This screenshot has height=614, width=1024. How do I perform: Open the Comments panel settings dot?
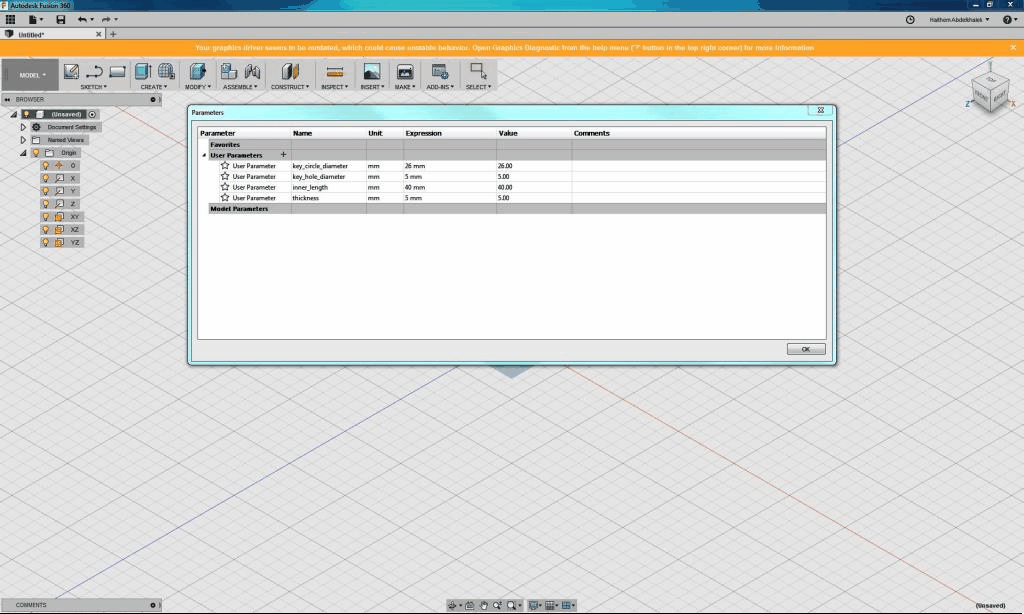pos(153,606)
